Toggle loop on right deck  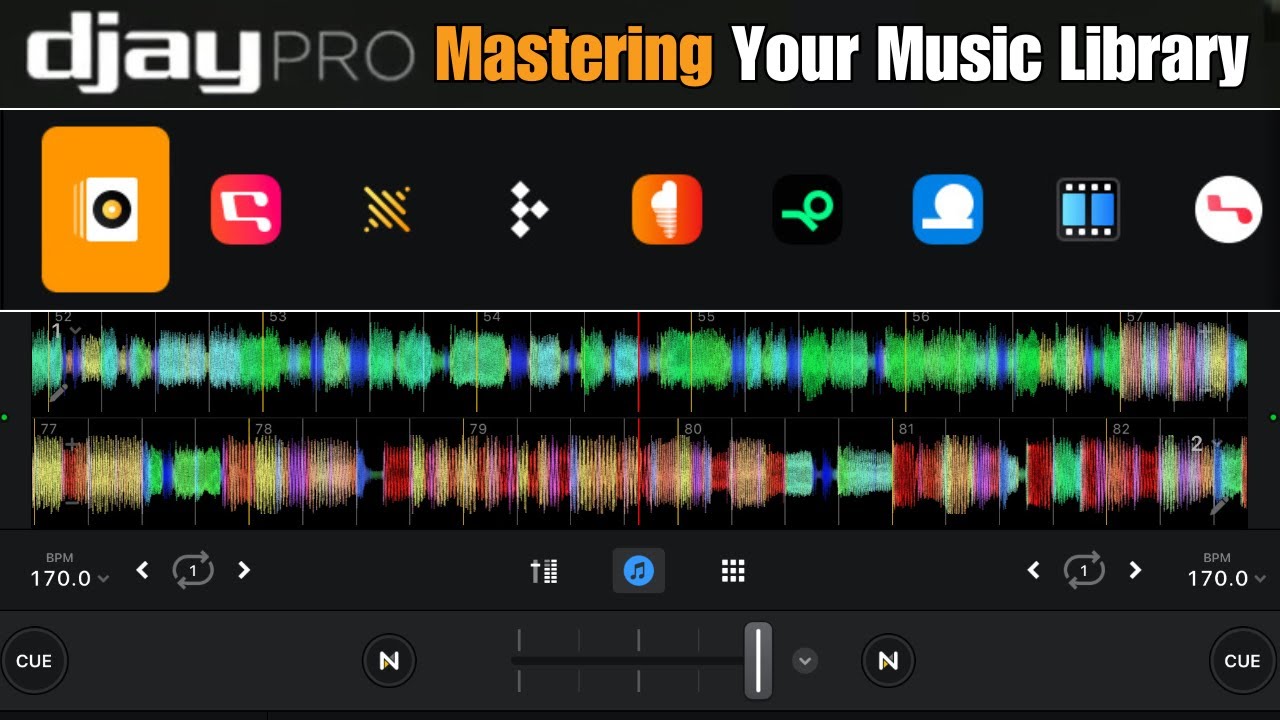click(1083, 571)
